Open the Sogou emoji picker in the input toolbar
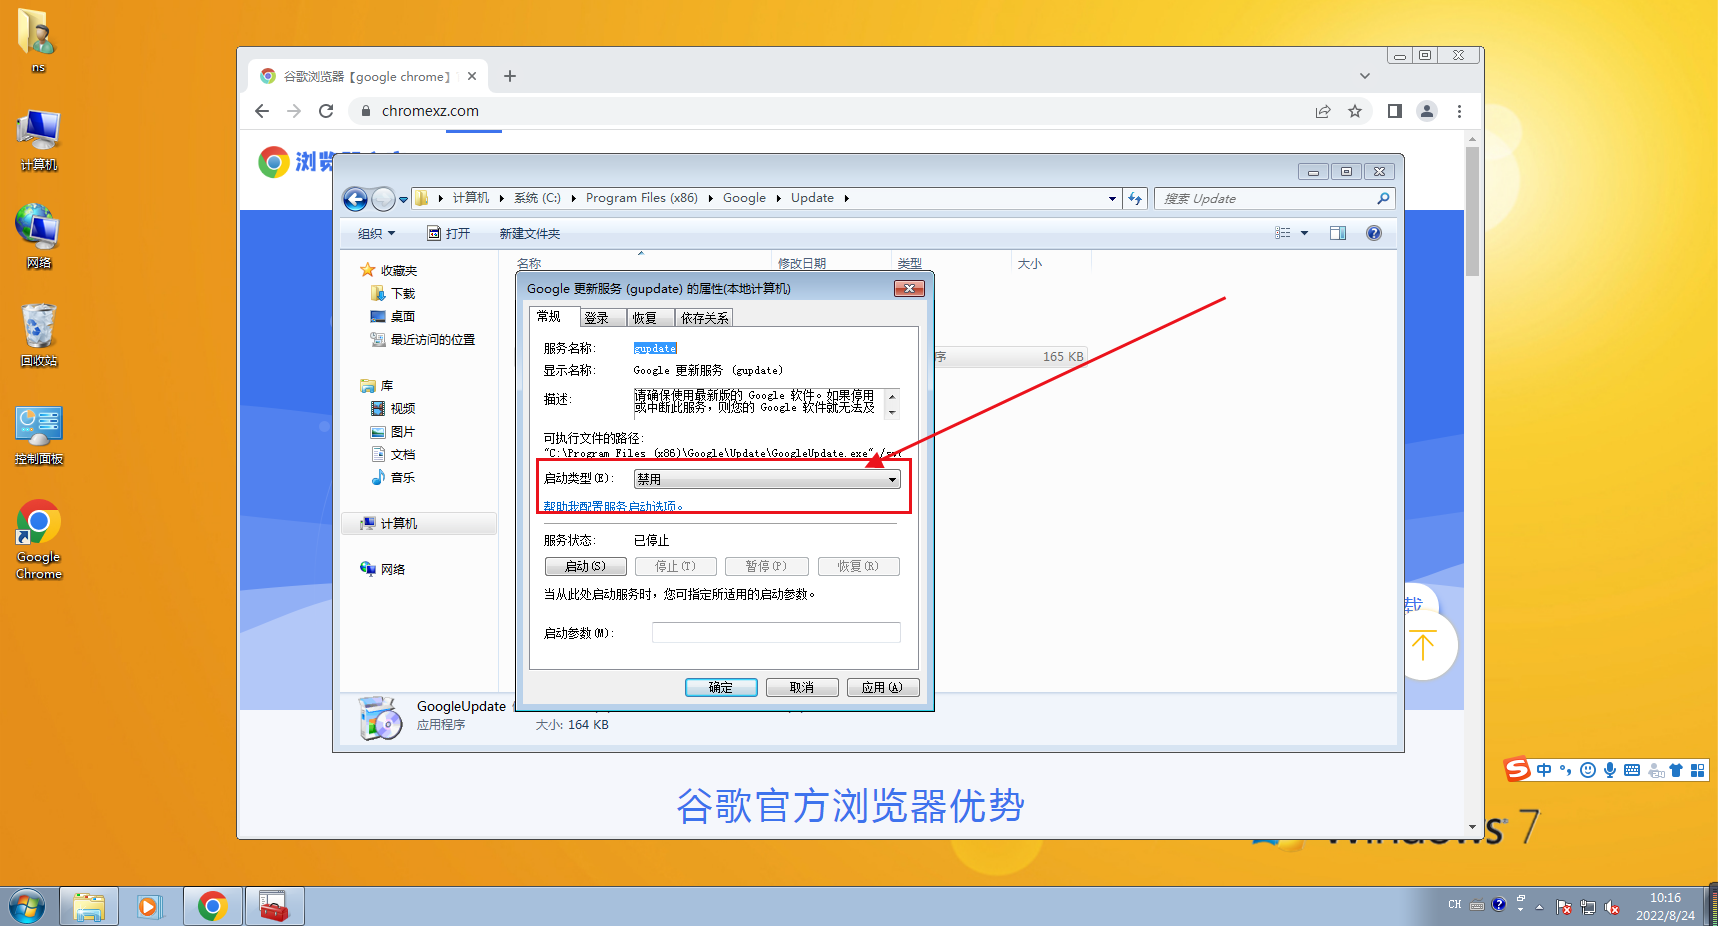1718x926 pixels. 1587,769
